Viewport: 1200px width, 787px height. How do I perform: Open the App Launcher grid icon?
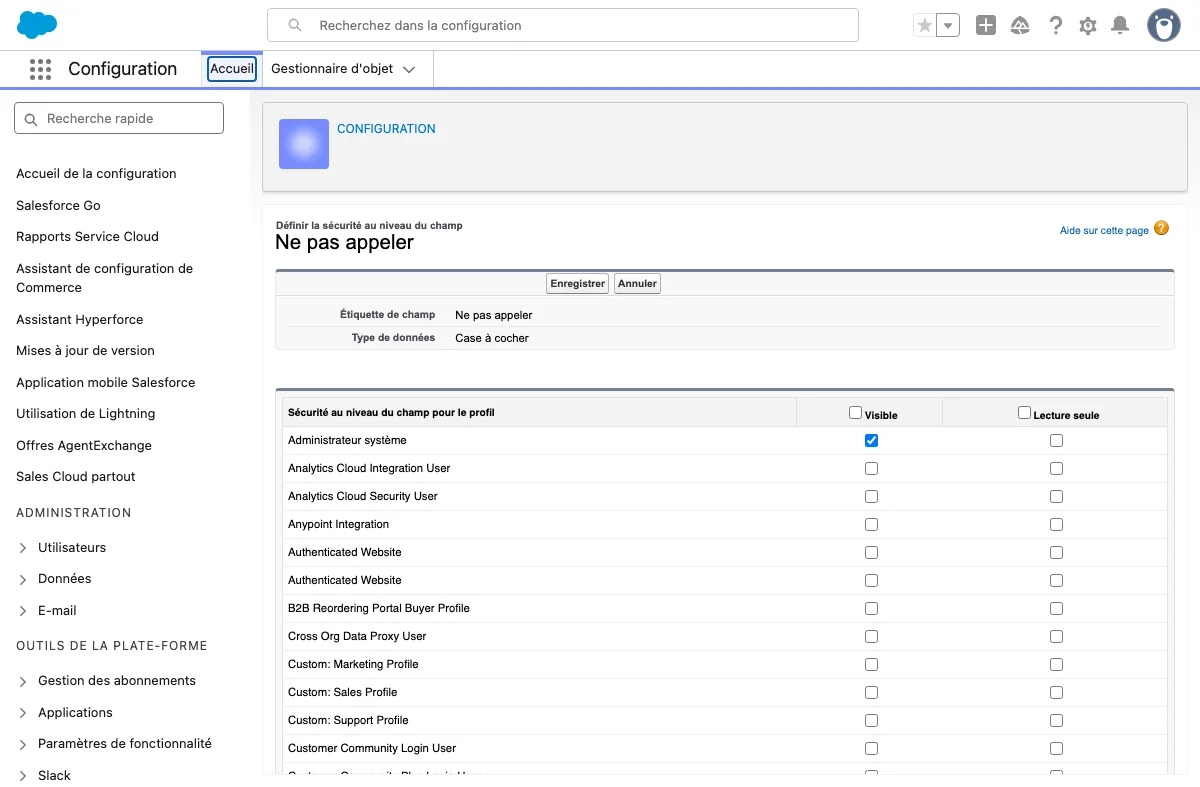[40, 69]
